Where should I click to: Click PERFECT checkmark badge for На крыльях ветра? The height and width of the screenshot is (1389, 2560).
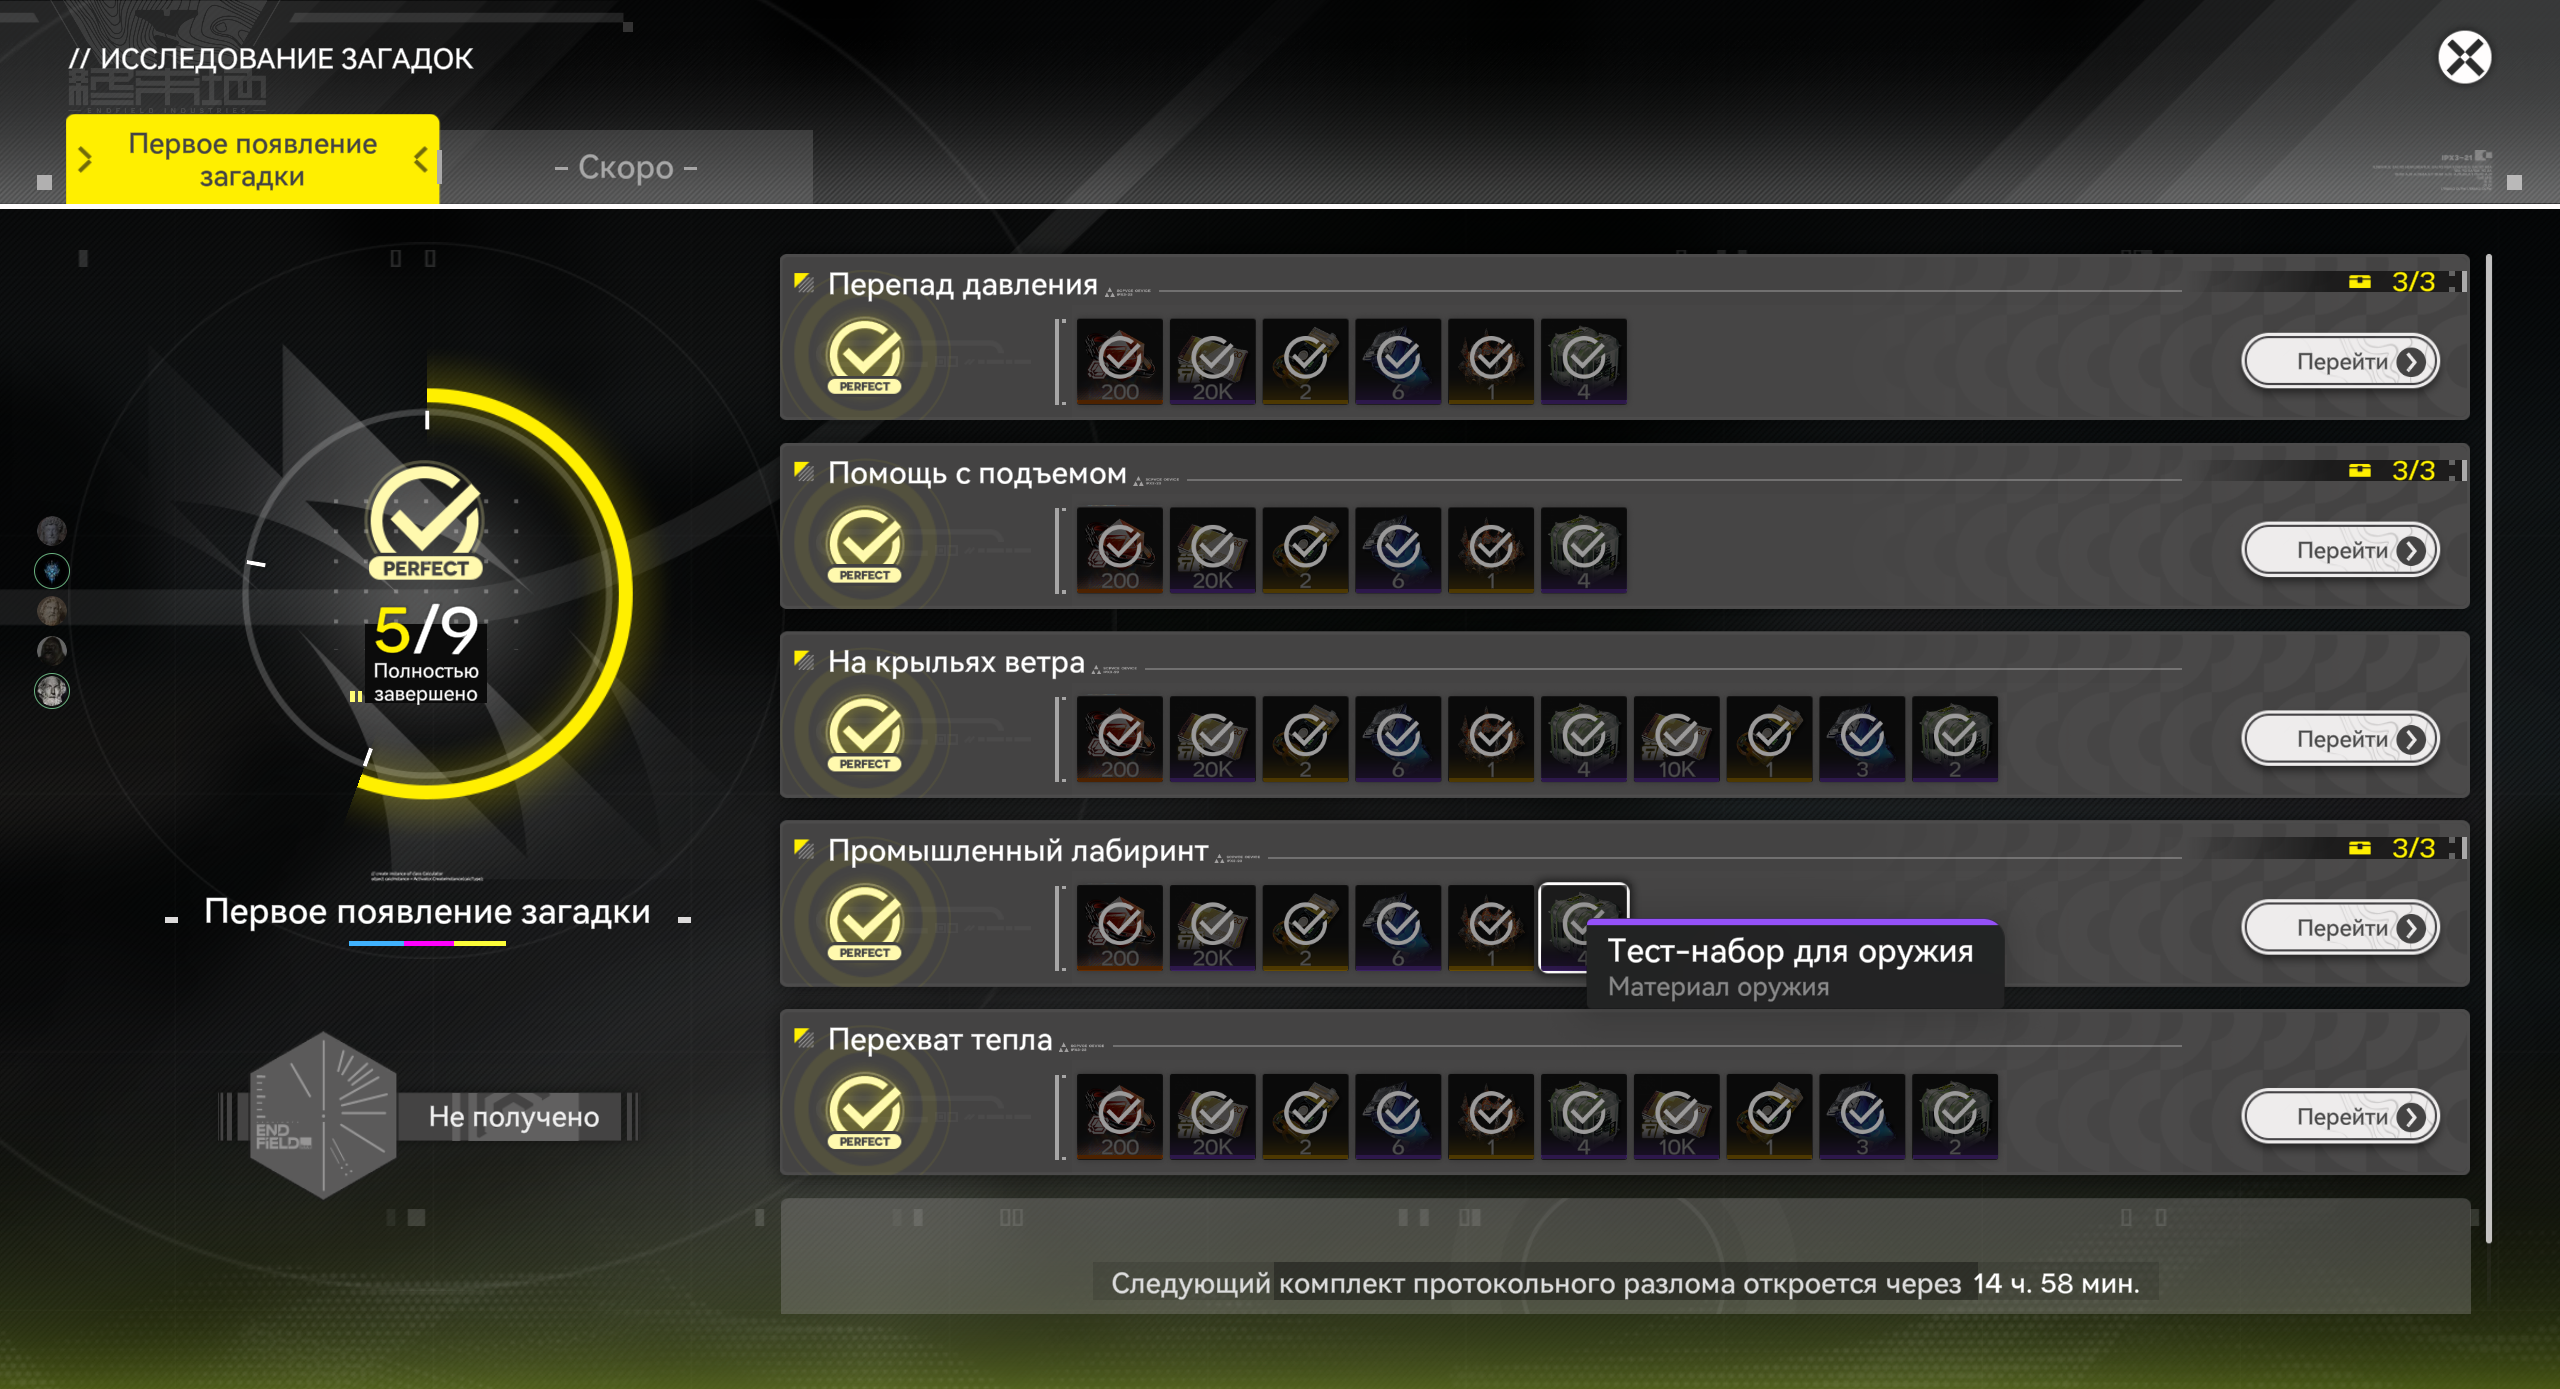tap(865, 735)
